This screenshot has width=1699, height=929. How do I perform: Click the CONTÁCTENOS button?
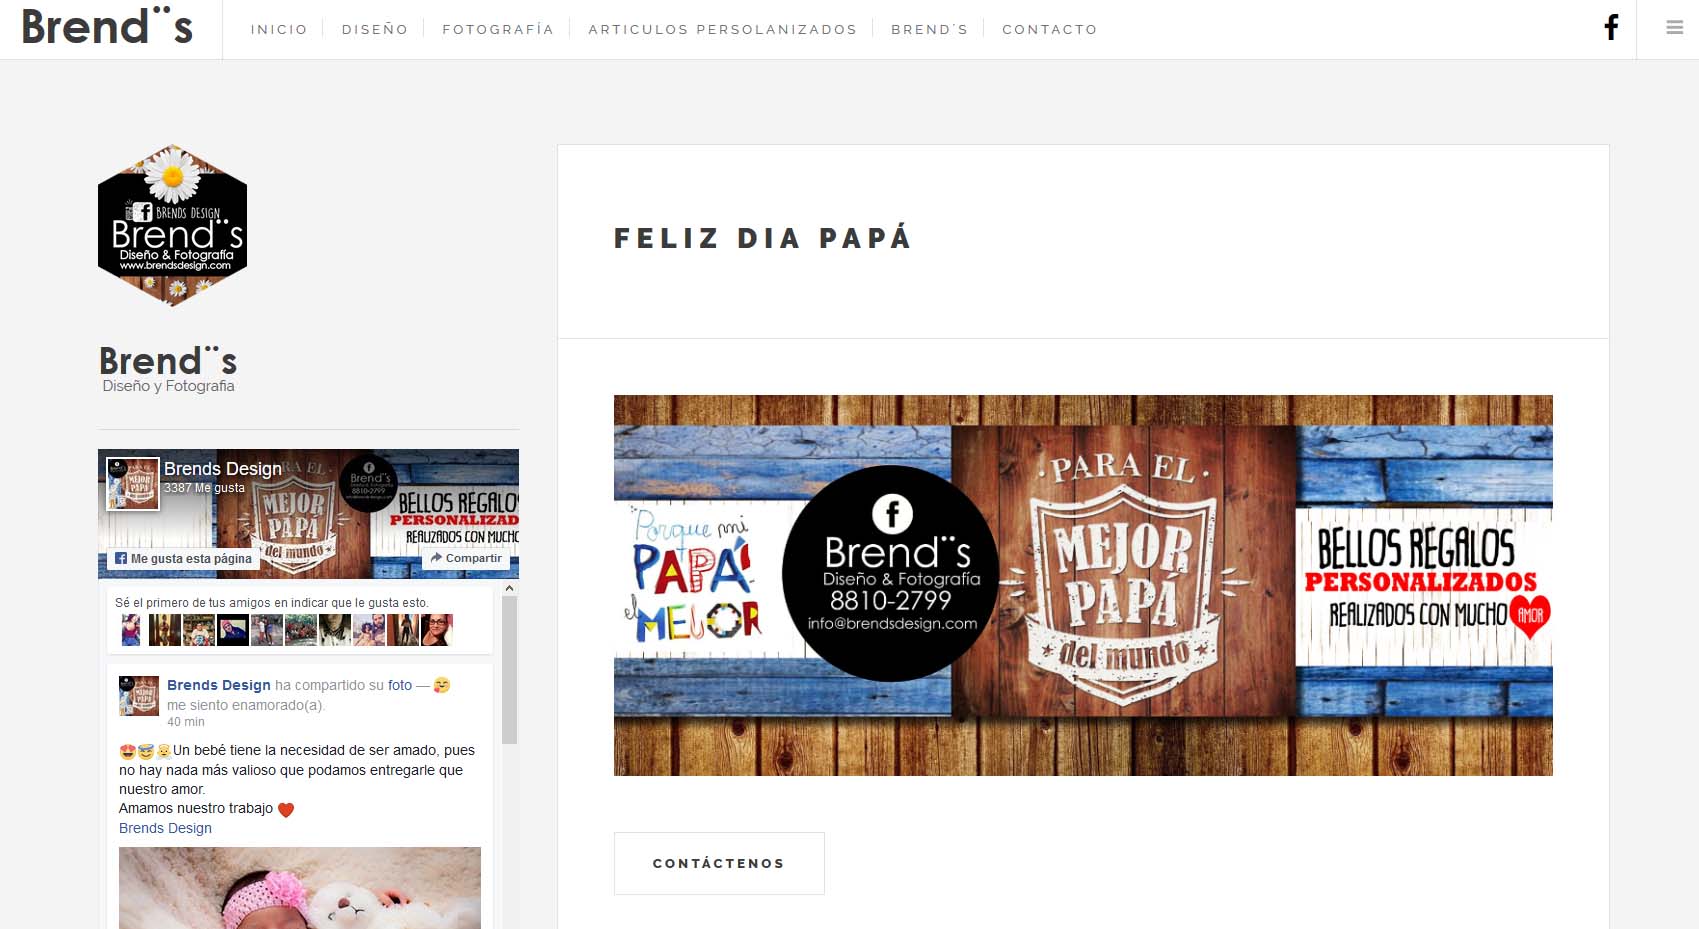719,863
